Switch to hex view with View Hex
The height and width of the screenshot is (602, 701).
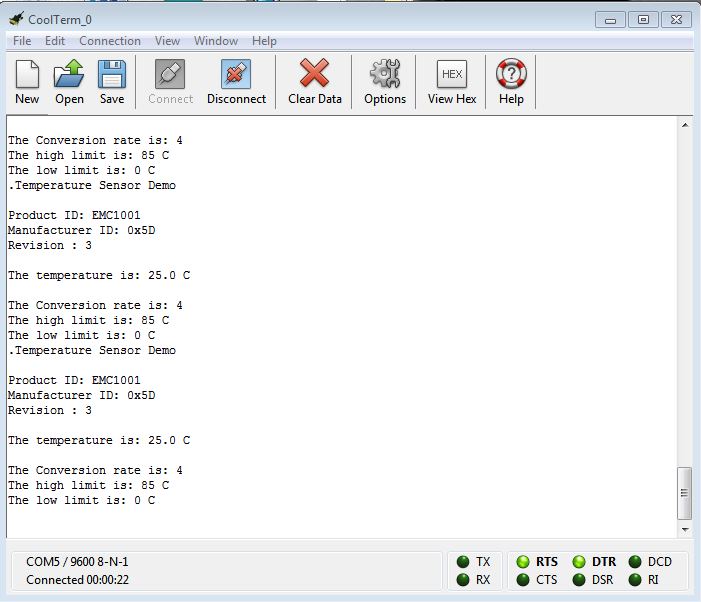(452, 75)
